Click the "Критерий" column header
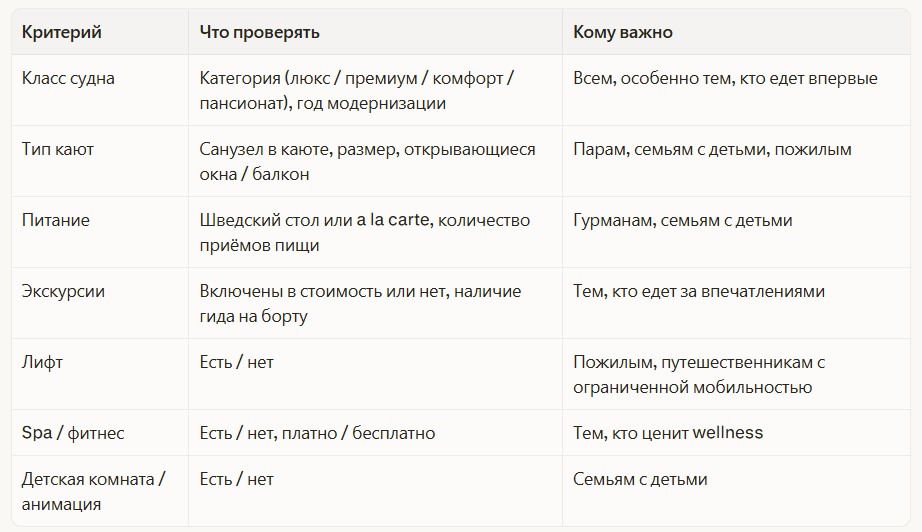This screenshot has height=532, width=922. (x=62, y=33)
